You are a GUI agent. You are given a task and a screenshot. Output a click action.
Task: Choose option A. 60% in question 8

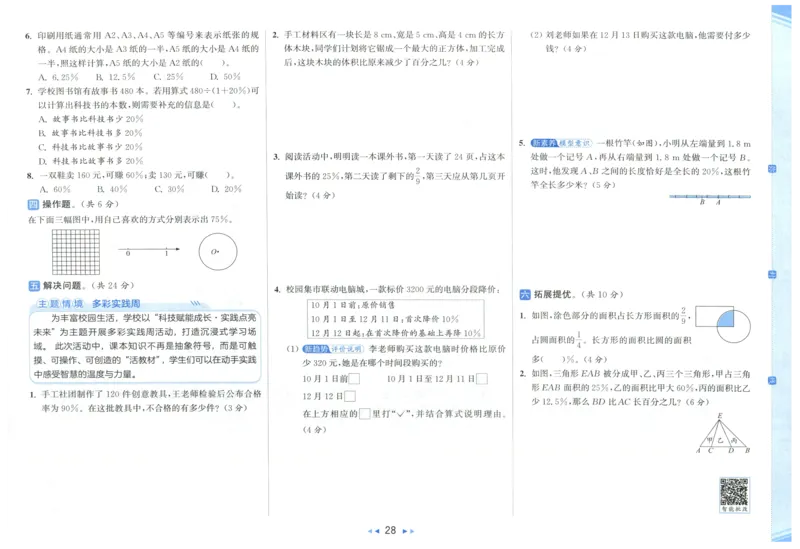(55, 189)
